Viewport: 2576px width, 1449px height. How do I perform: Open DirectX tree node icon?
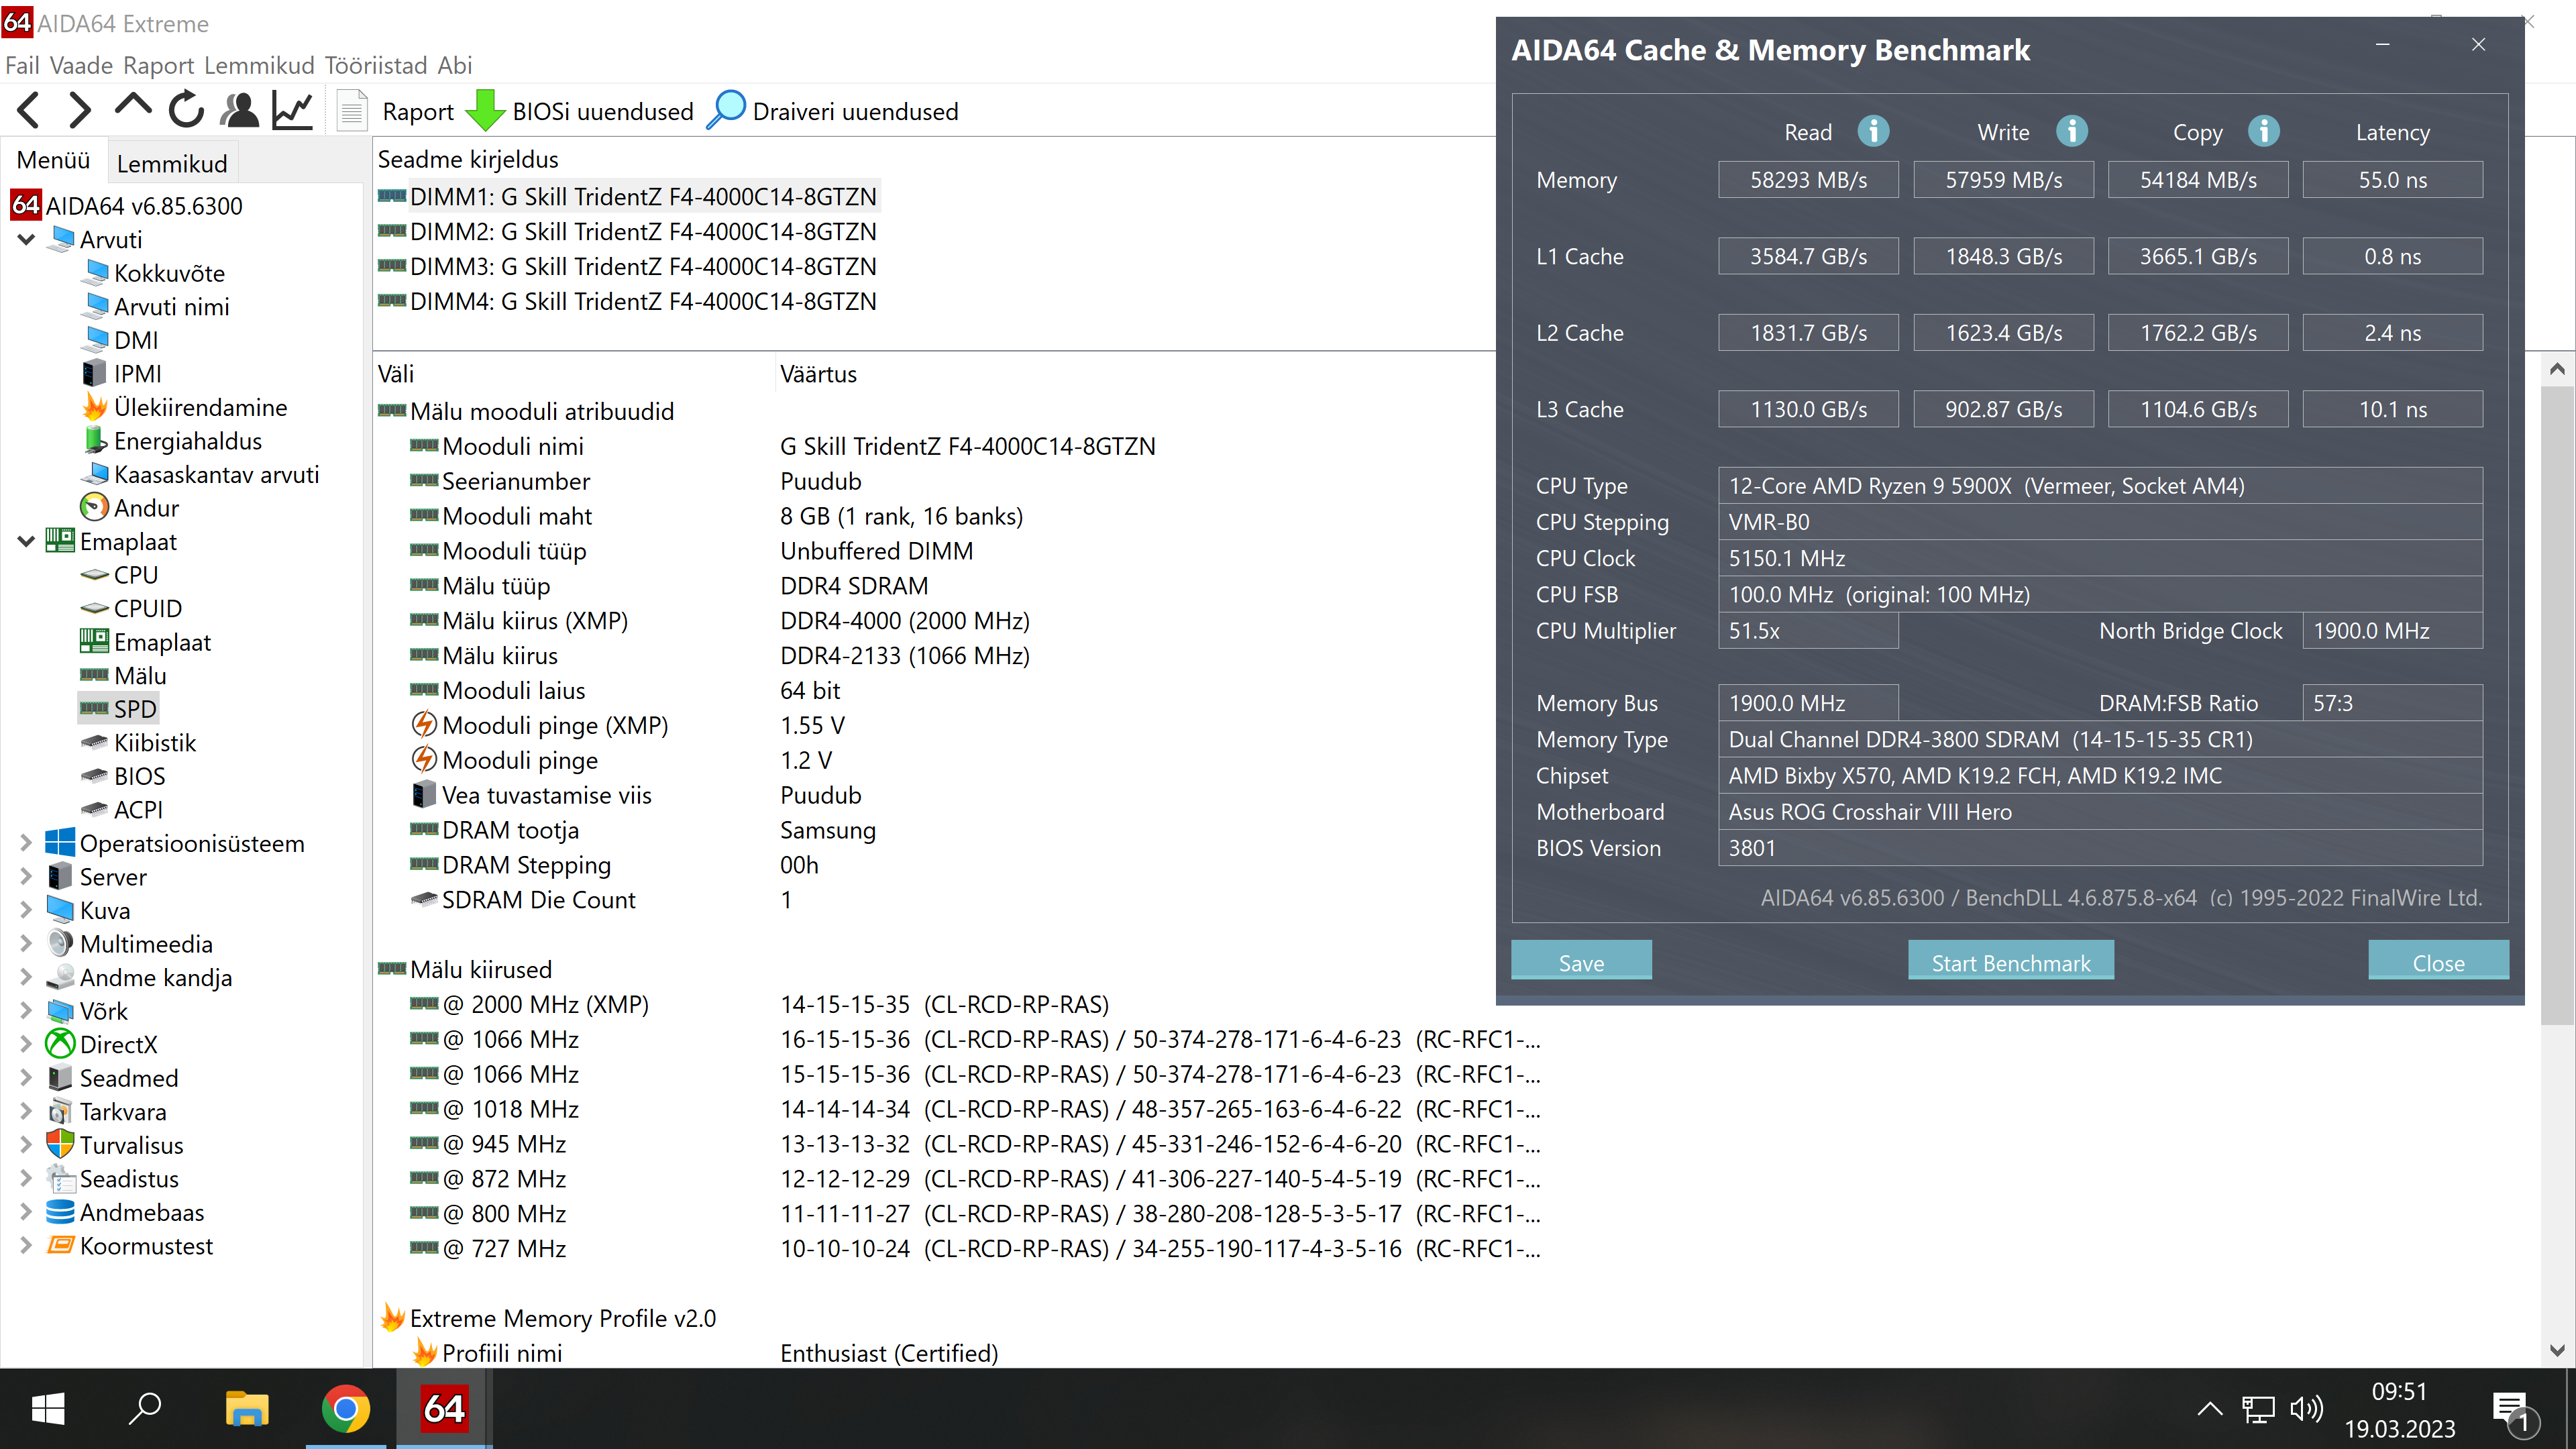pos(61,1044)
